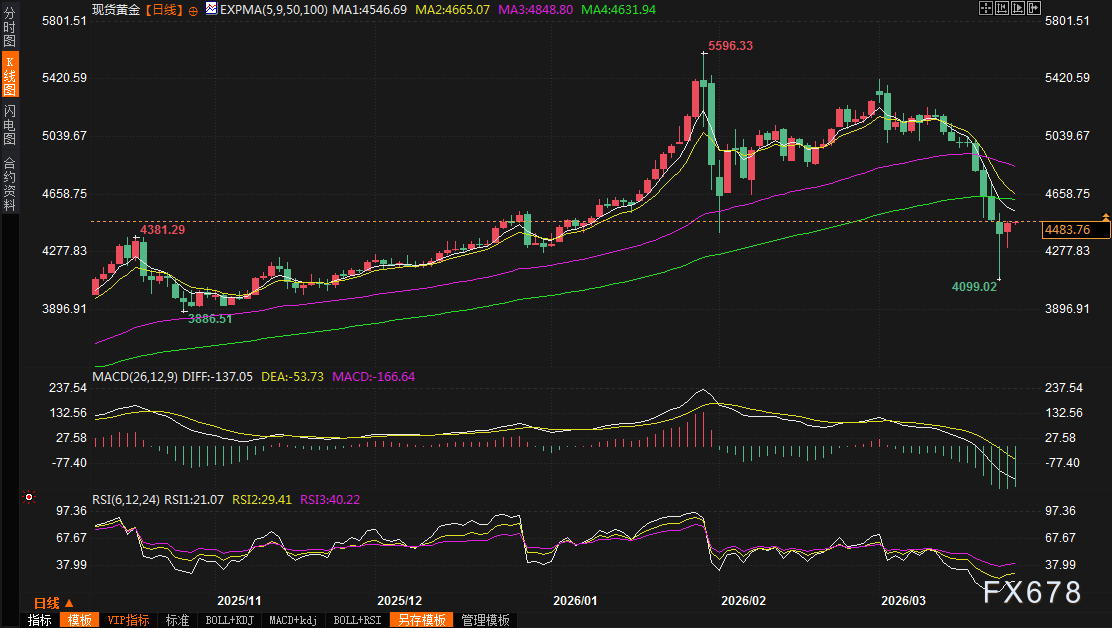1112x628 pixels.
Task: Click the crosshair cursor icon
Action: (986, 8)
